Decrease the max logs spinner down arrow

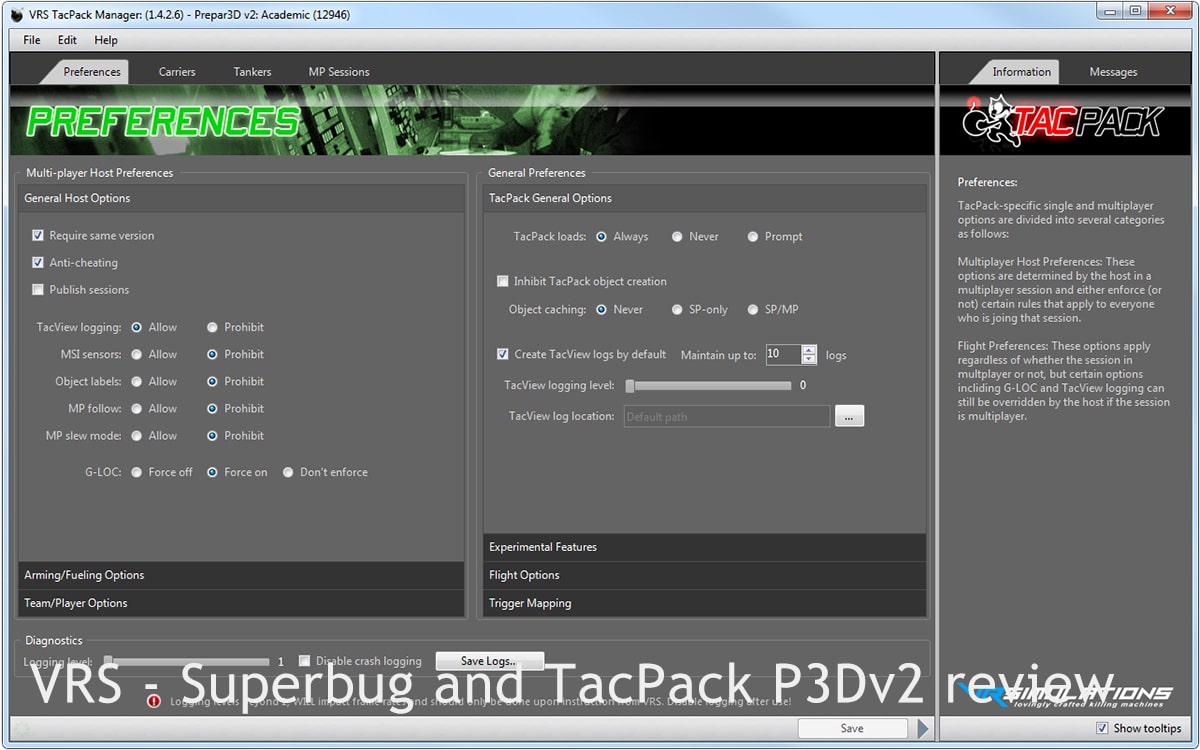pos(809,360)
